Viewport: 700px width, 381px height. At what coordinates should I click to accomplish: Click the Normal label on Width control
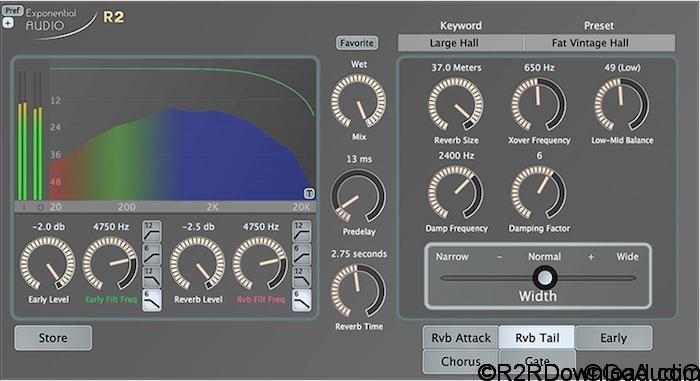(544, 257)
